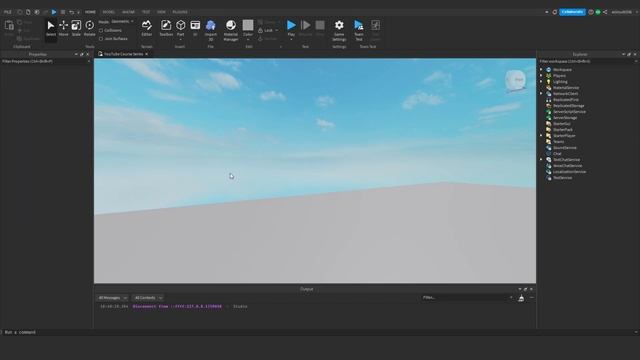Click the view selector cube in viewport
The width and height of the screenshot is (640, 360).
tap(516, 80)
